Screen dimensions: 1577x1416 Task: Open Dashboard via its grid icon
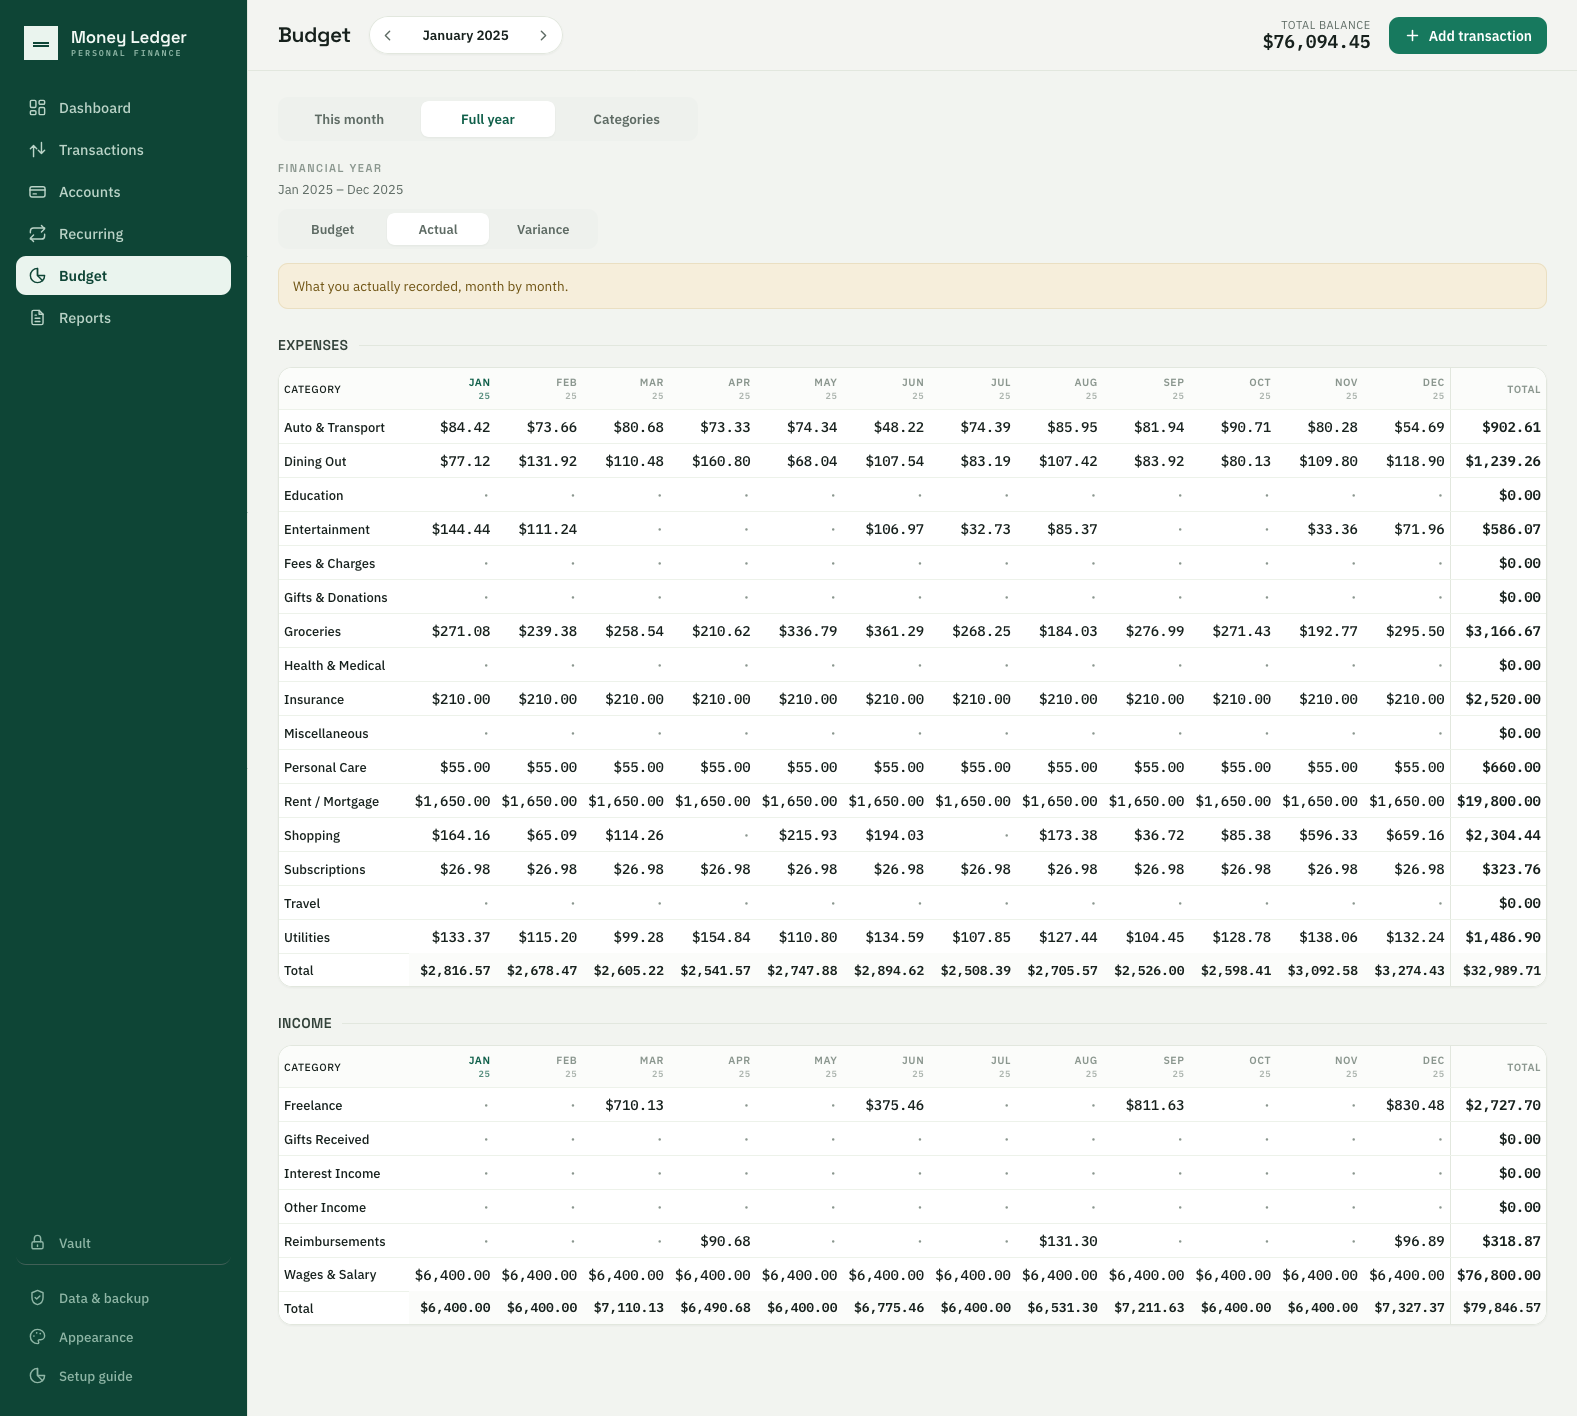(x=37, y=108)
